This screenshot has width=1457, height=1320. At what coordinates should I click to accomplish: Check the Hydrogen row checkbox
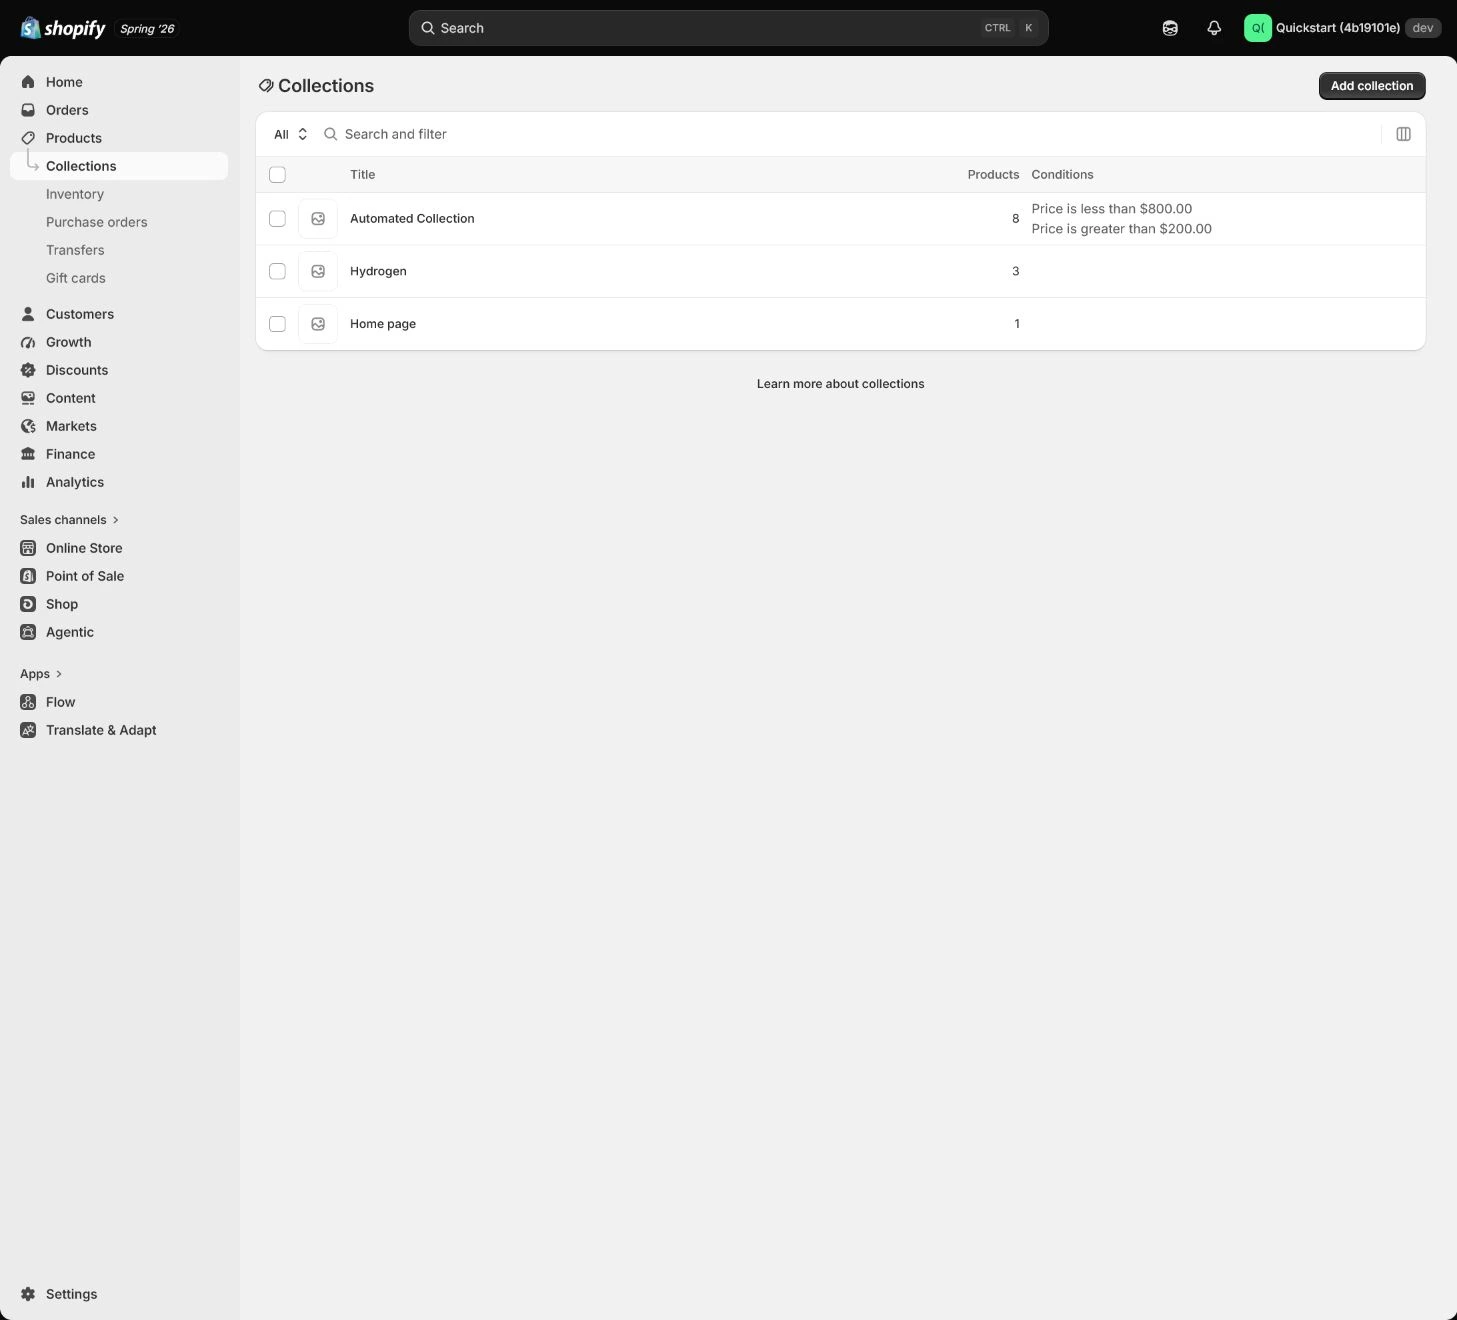(x=277, y=271)
